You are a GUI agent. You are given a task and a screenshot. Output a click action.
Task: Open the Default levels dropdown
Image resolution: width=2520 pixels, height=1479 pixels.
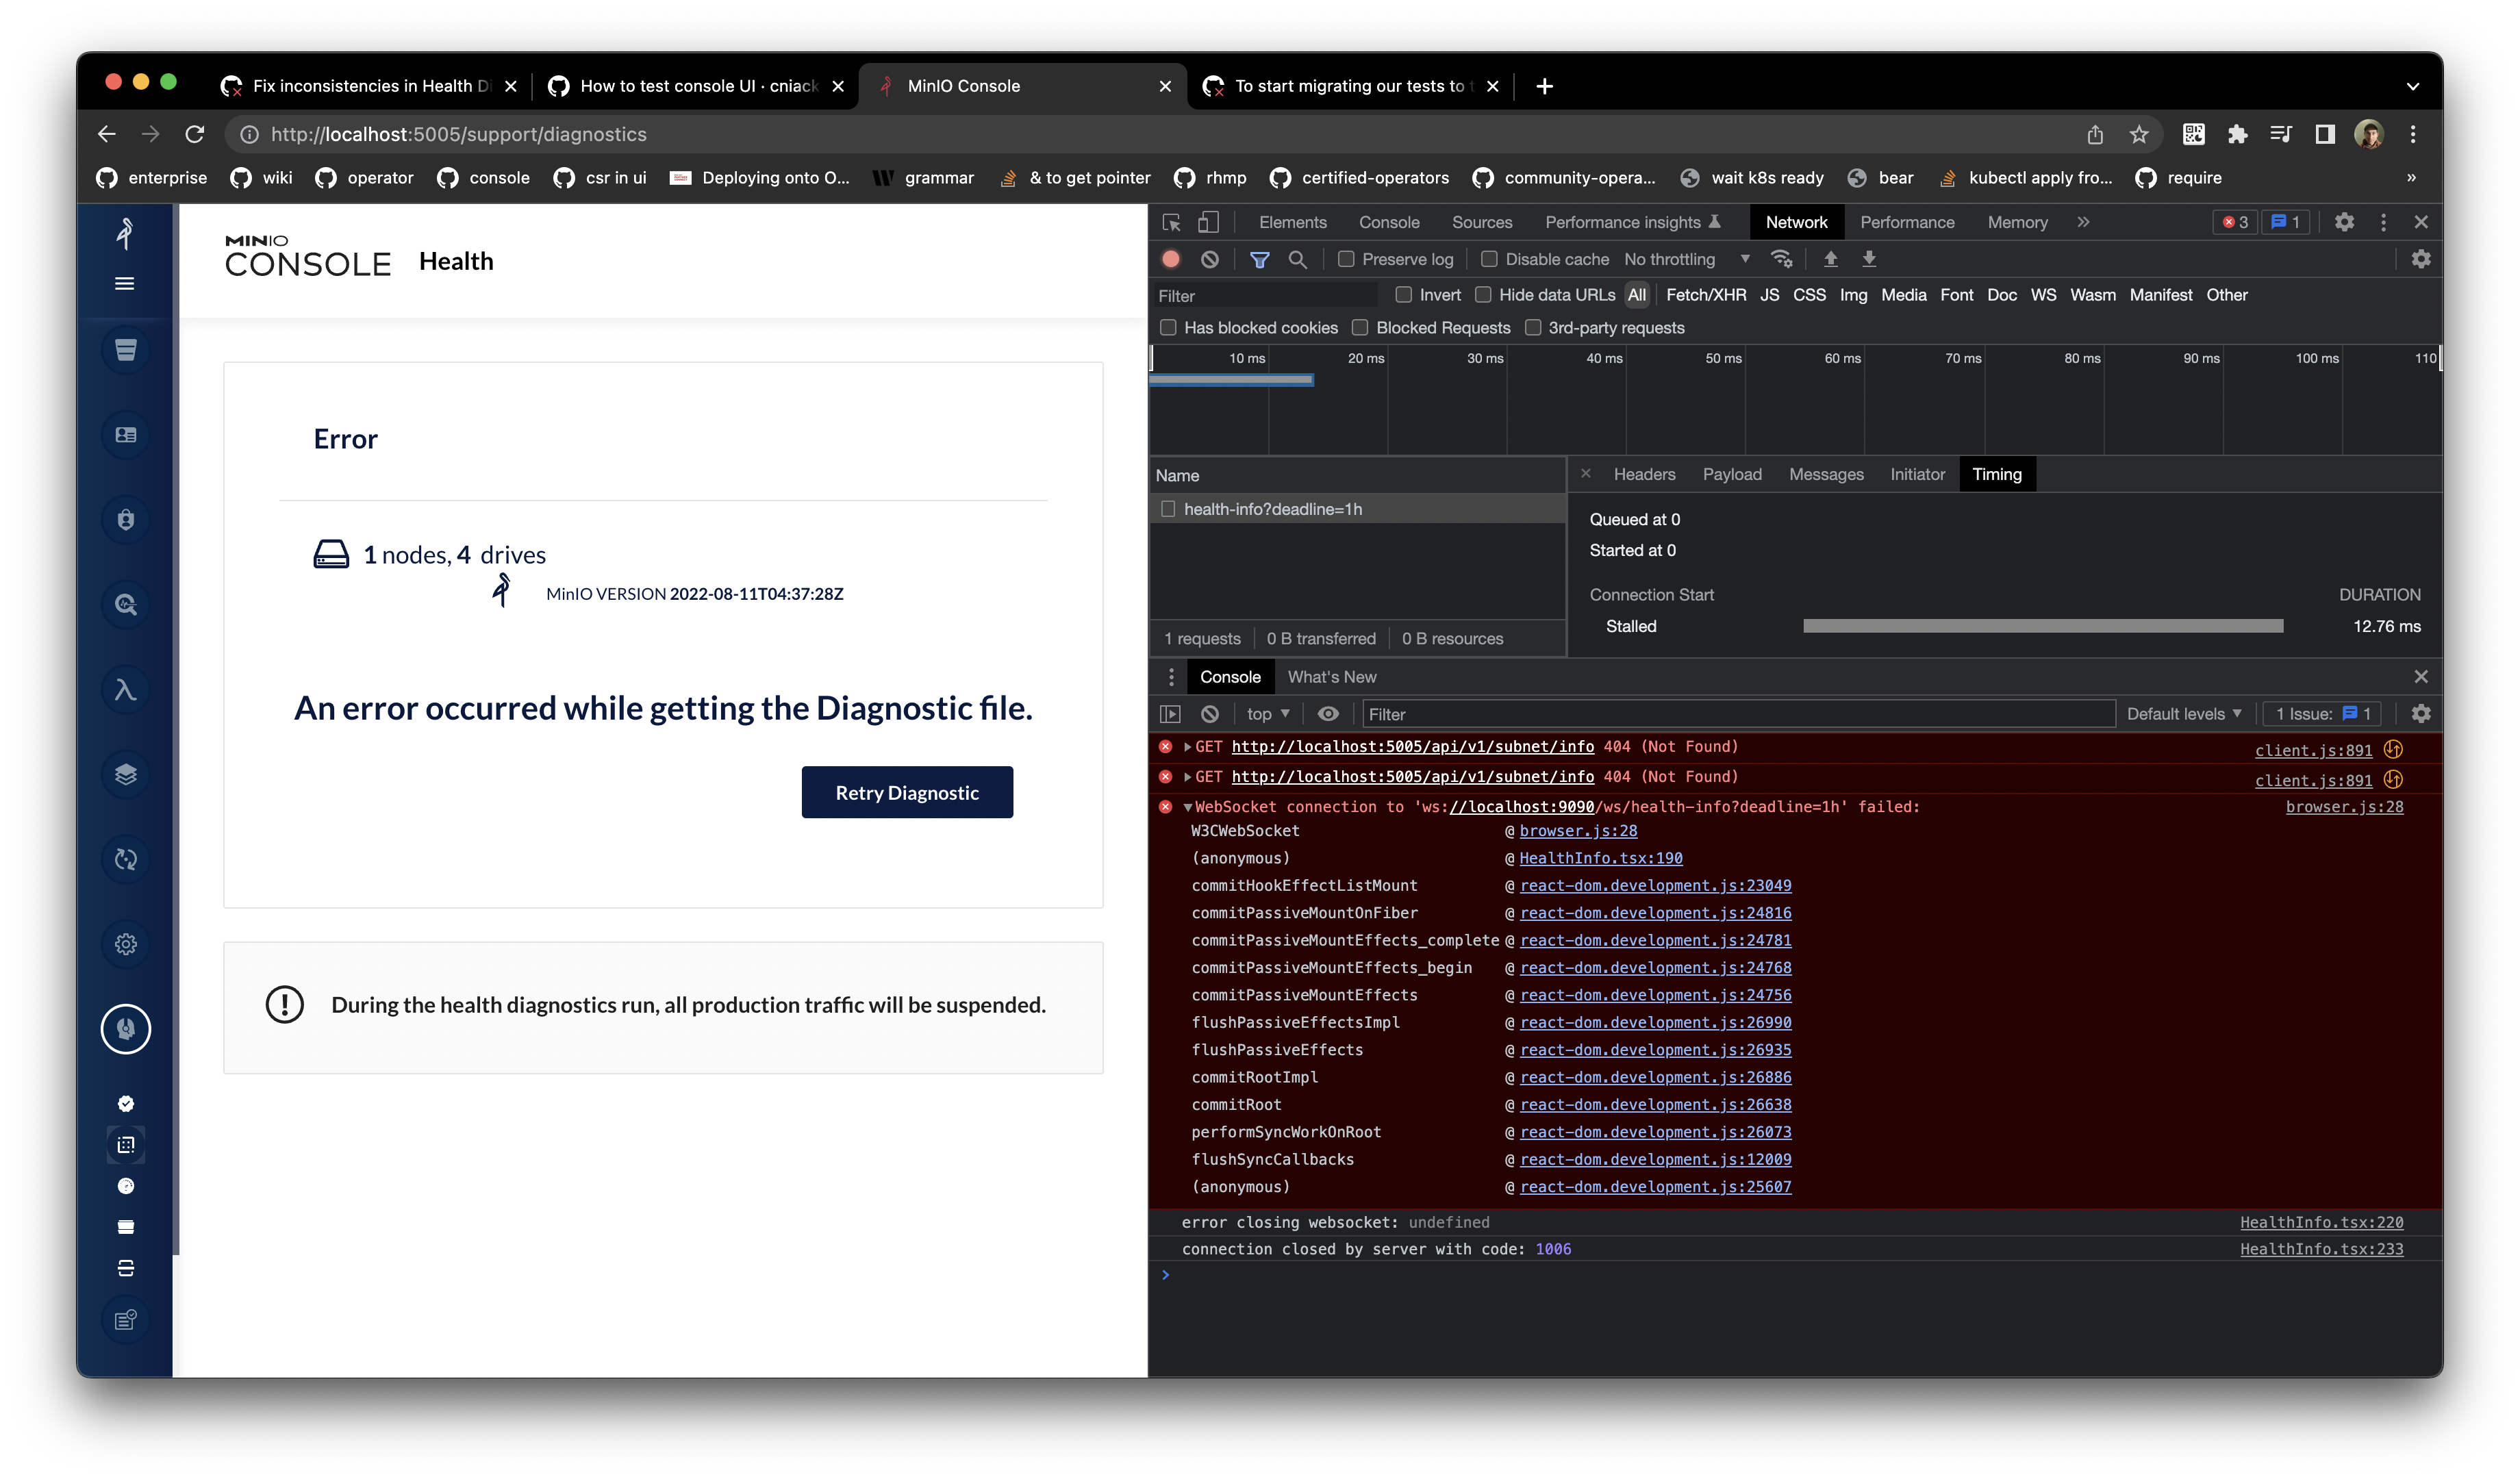click(2183, 714)
